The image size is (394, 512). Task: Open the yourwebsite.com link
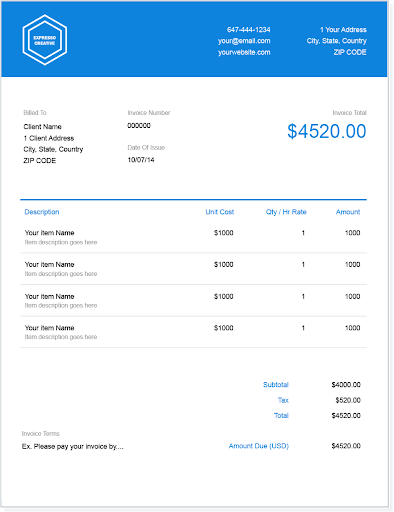click(244, 52)
